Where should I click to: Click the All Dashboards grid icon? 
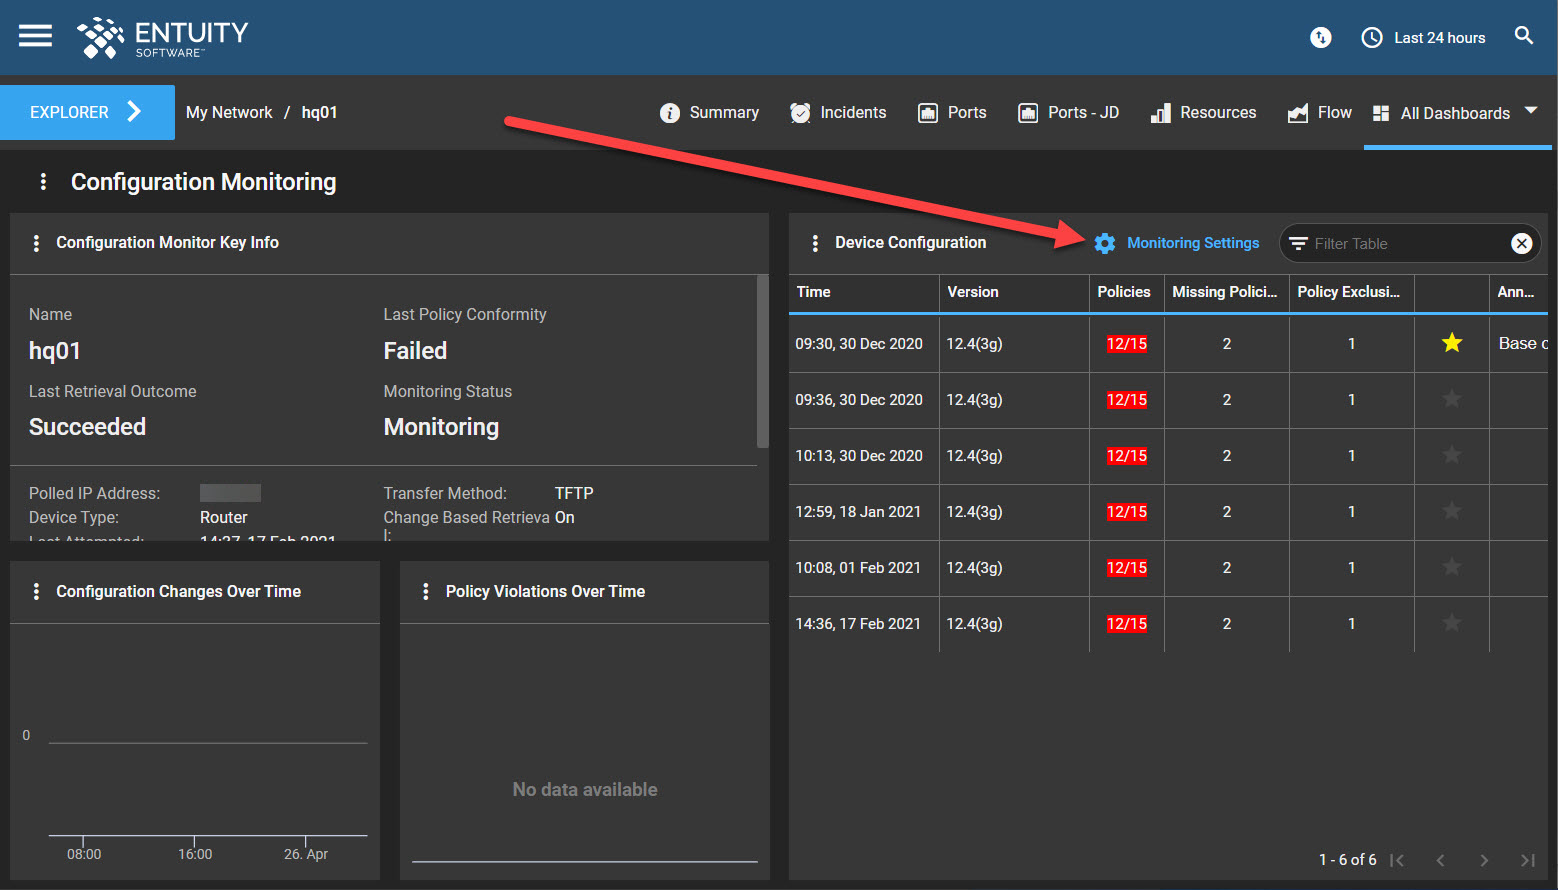coord(1381,113)
